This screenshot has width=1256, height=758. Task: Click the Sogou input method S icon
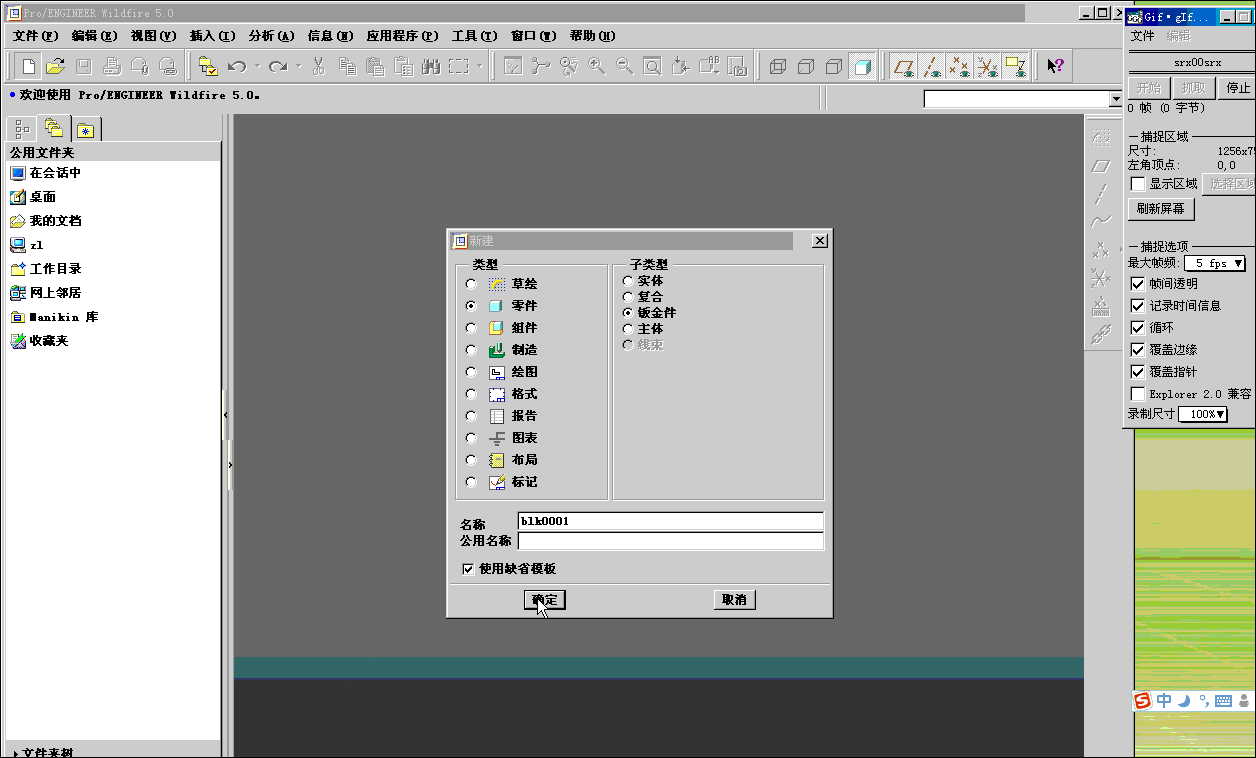tap(1142, 701)
